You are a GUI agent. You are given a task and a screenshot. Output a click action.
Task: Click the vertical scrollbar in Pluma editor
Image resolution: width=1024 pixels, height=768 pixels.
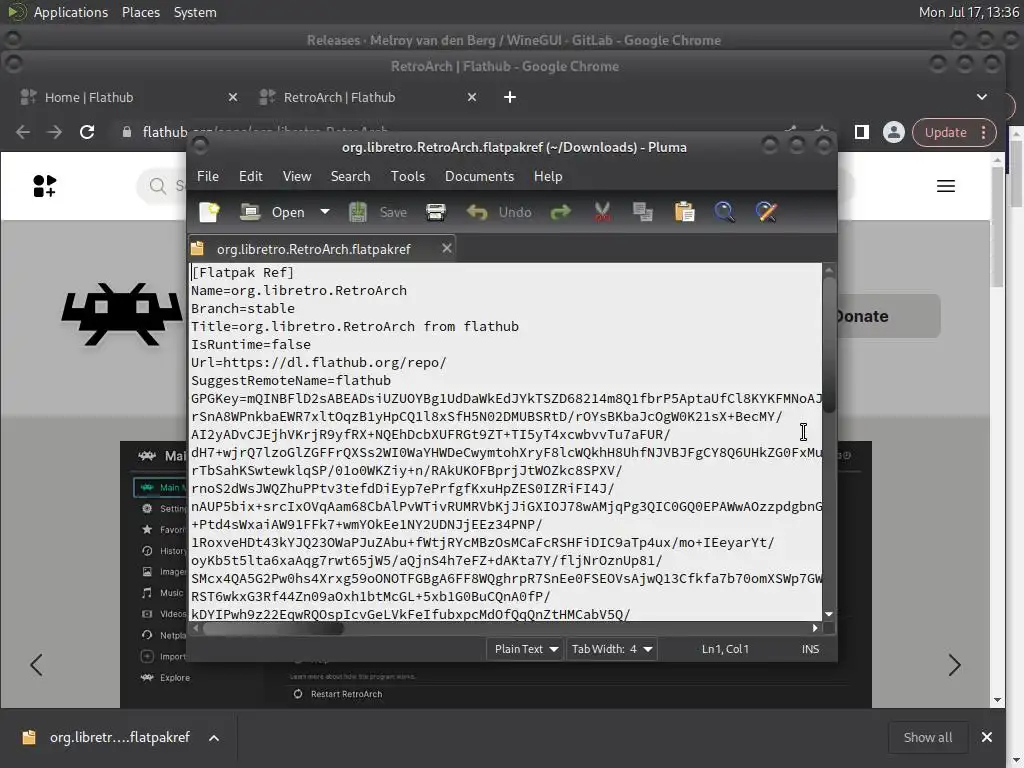point(829,346)
